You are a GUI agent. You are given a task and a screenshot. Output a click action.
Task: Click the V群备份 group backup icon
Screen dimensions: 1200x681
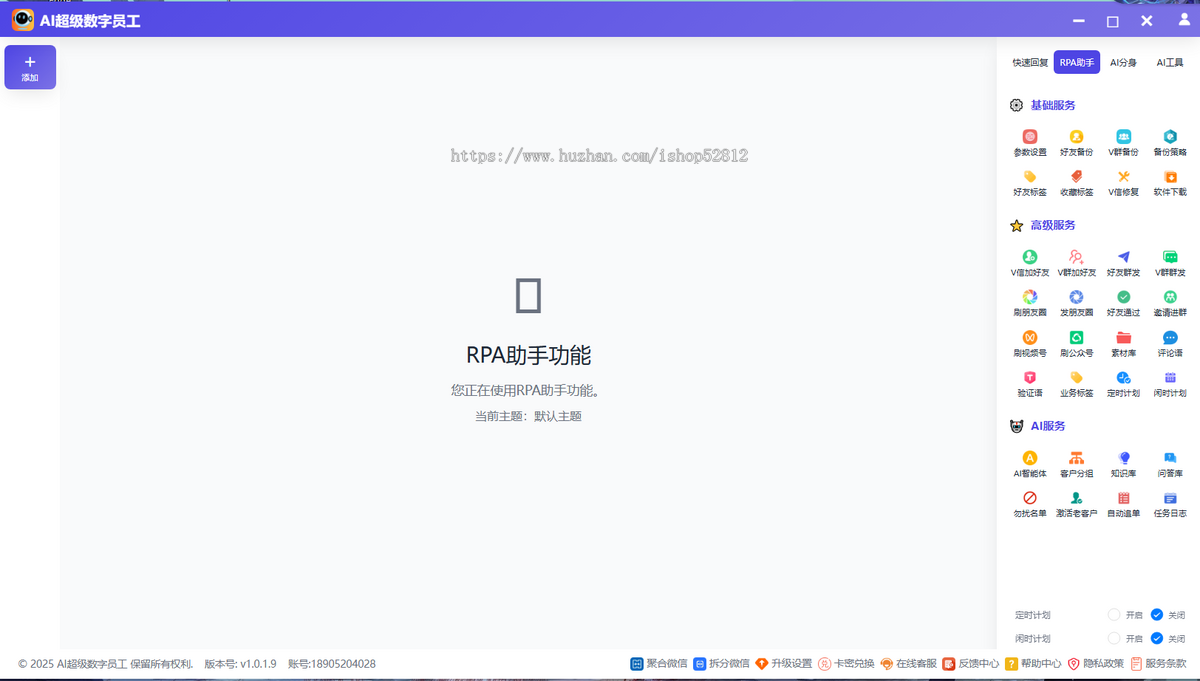pyautogui.click(x=1123, y=140)
